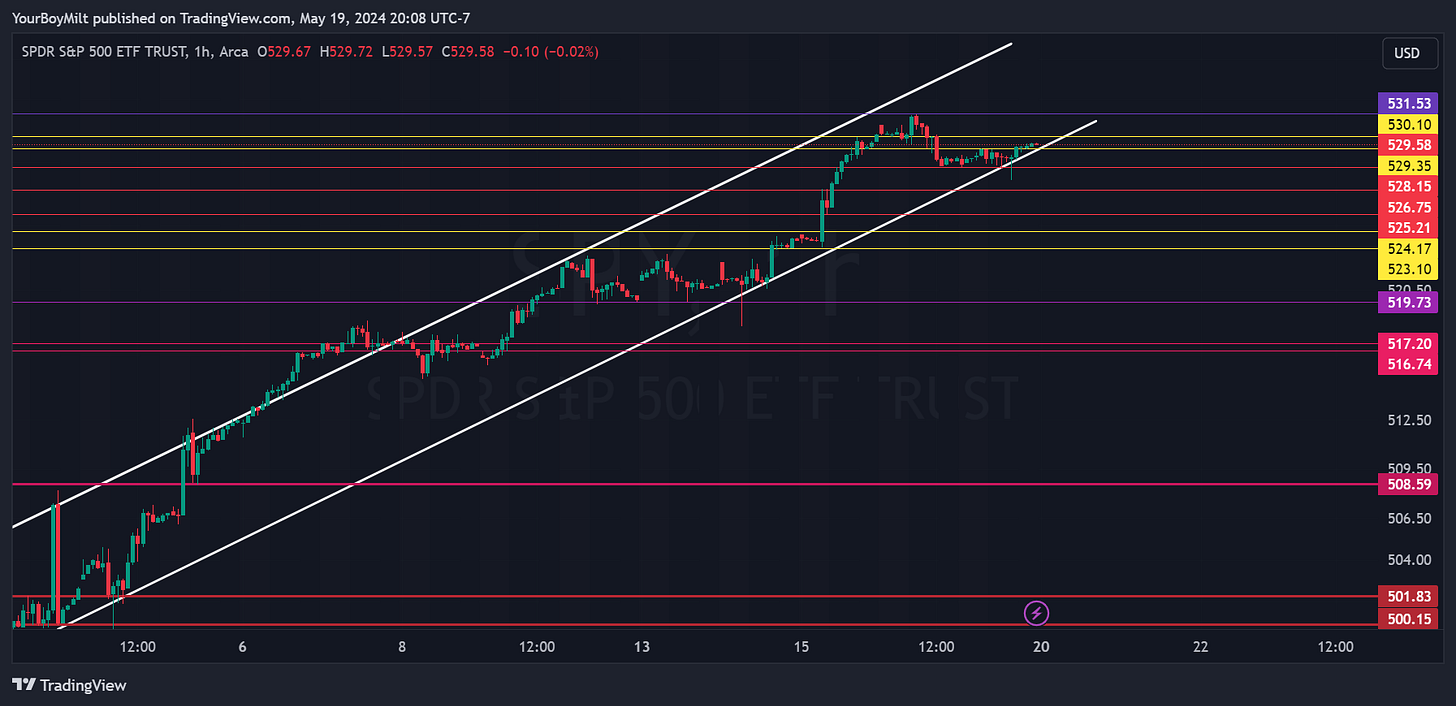
Task: Click the yellow 524.17 price label
Action: 1408,248
